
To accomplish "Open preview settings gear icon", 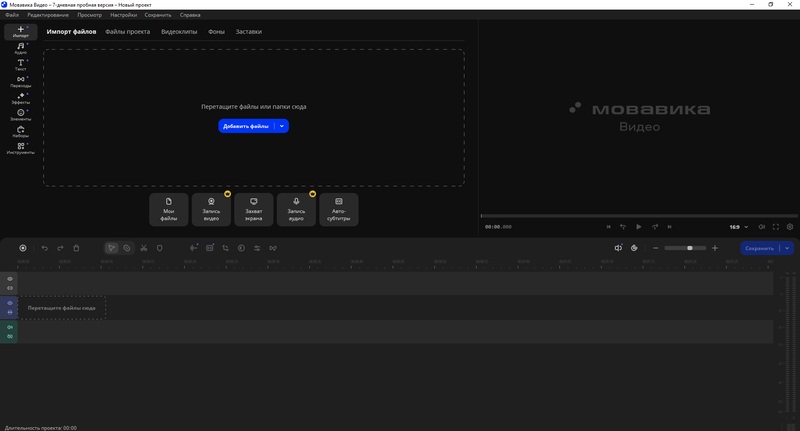I will [x=790, y=226].
